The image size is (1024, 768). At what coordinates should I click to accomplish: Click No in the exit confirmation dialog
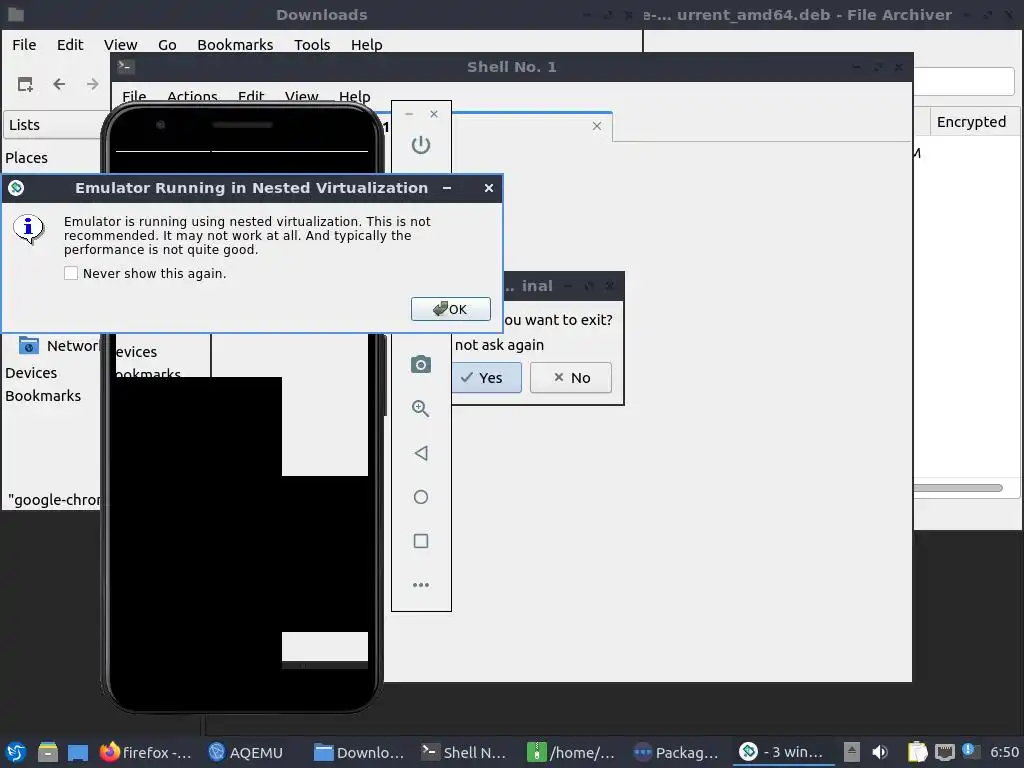coord(571,377)
